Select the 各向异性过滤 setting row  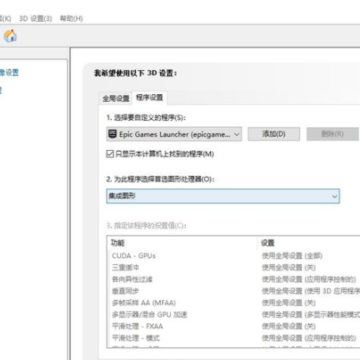233,279
